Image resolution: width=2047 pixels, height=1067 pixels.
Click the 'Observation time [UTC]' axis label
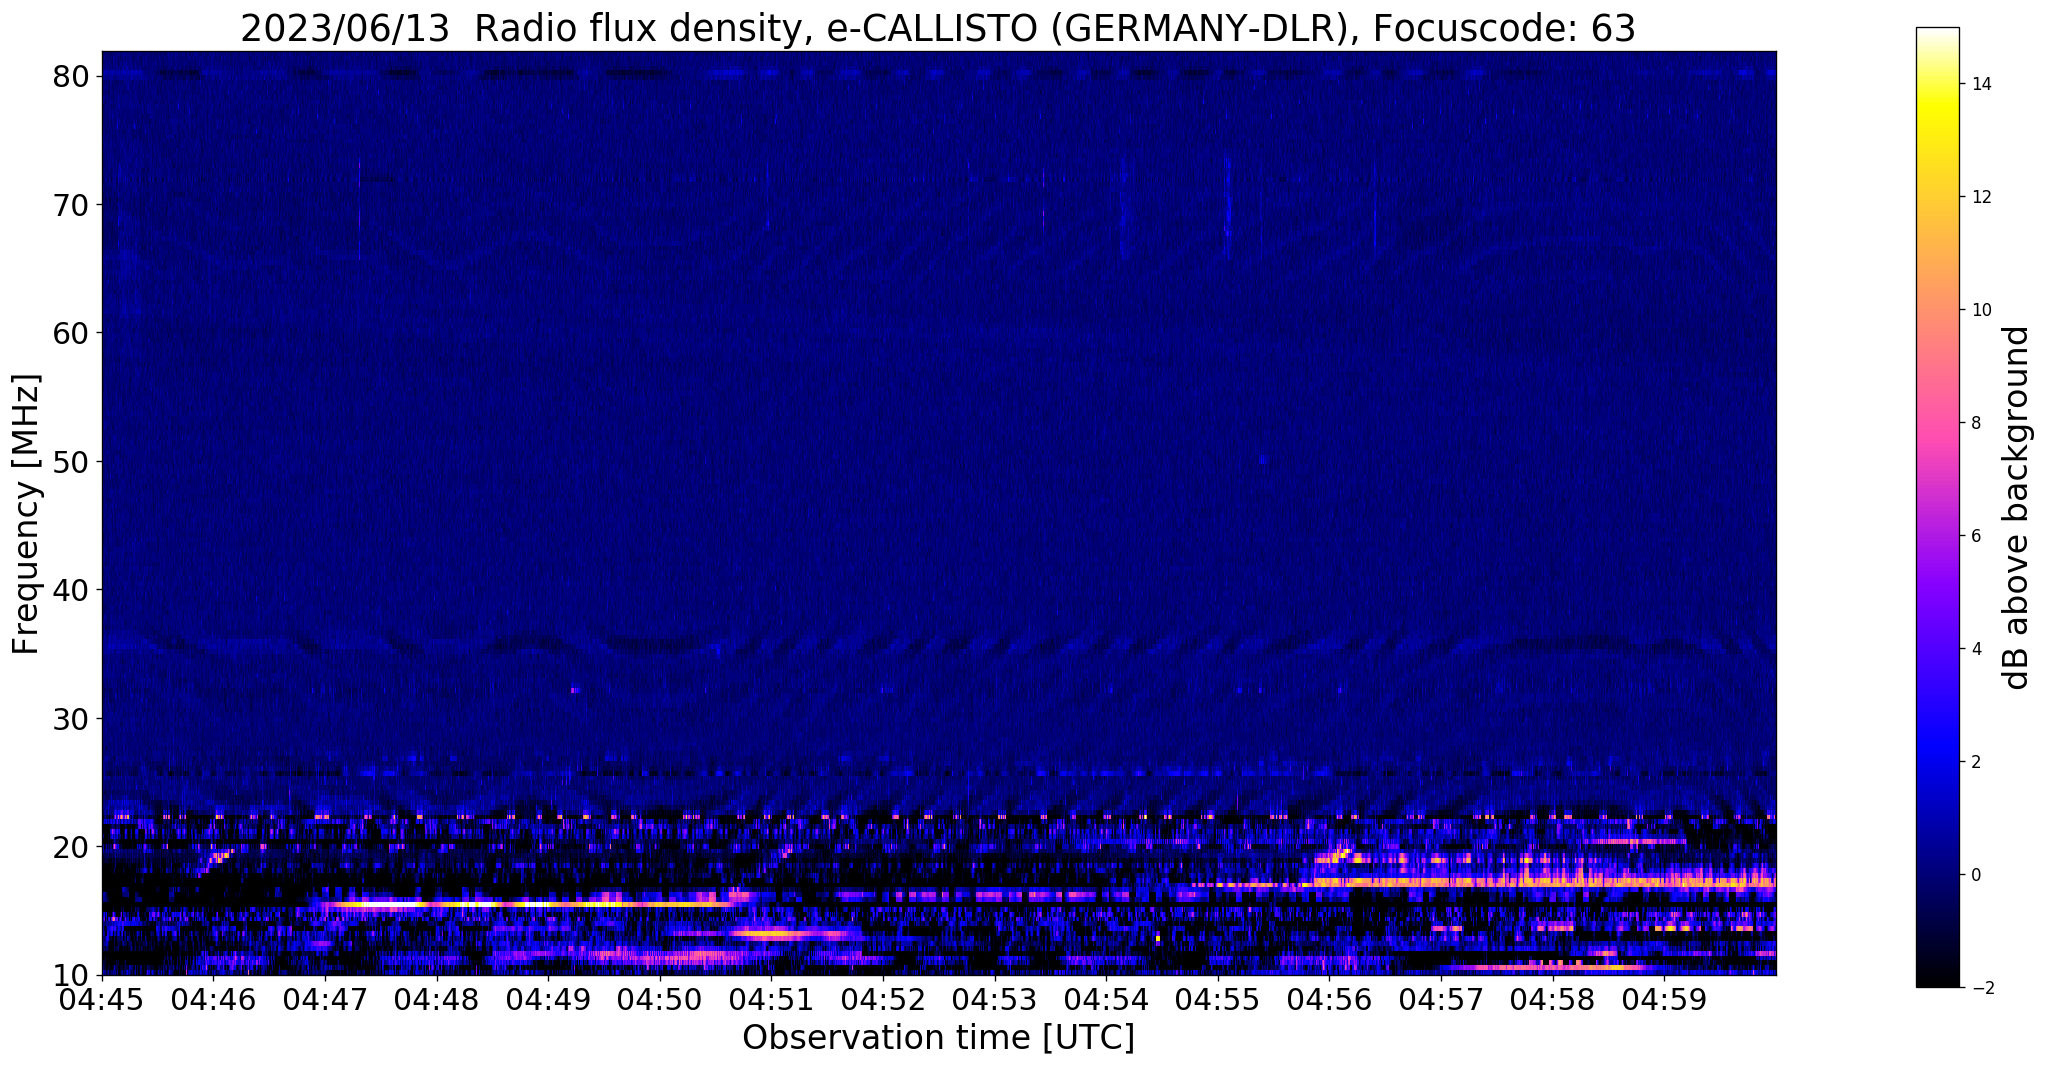point(938,1038)
